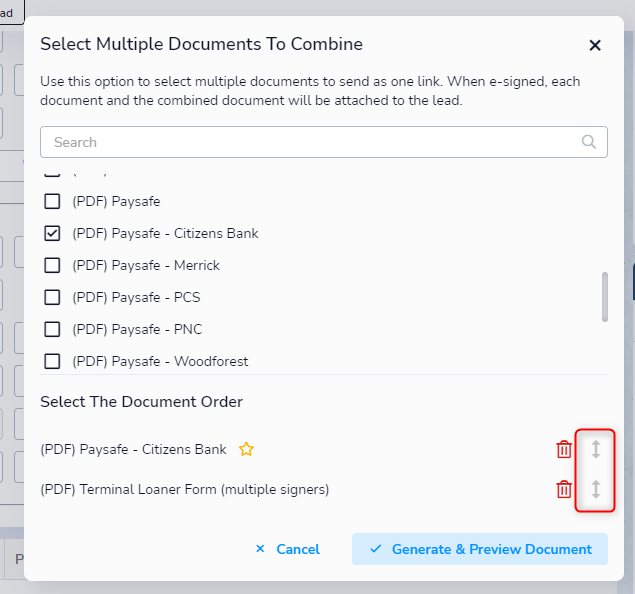
Task: Enable the (PDF) Paysafe - PCS checkbox
Action: [52, 297]
